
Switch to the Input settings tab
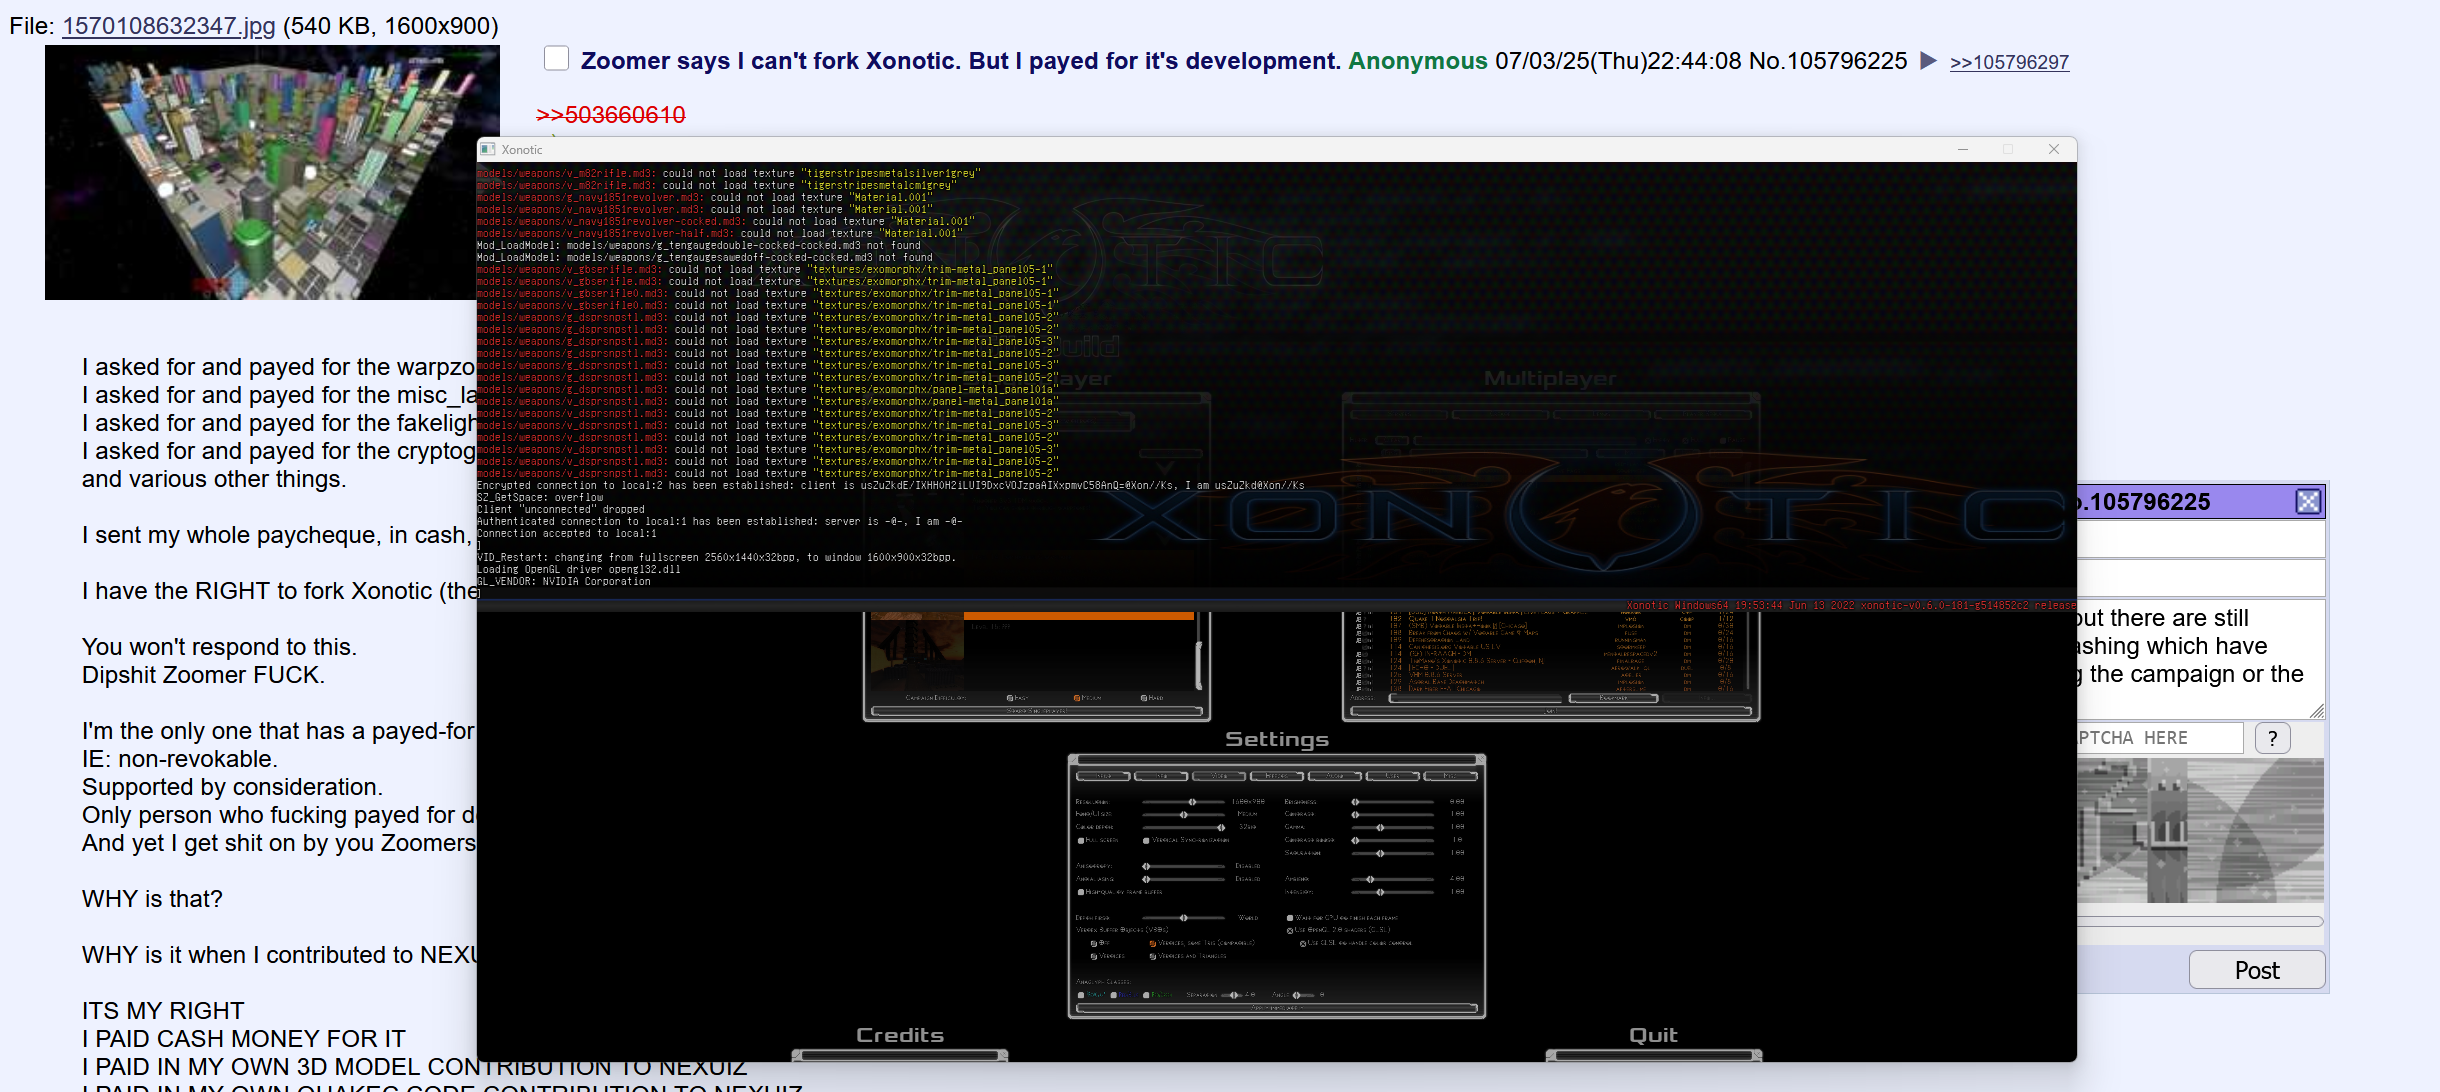point(1104,776)
